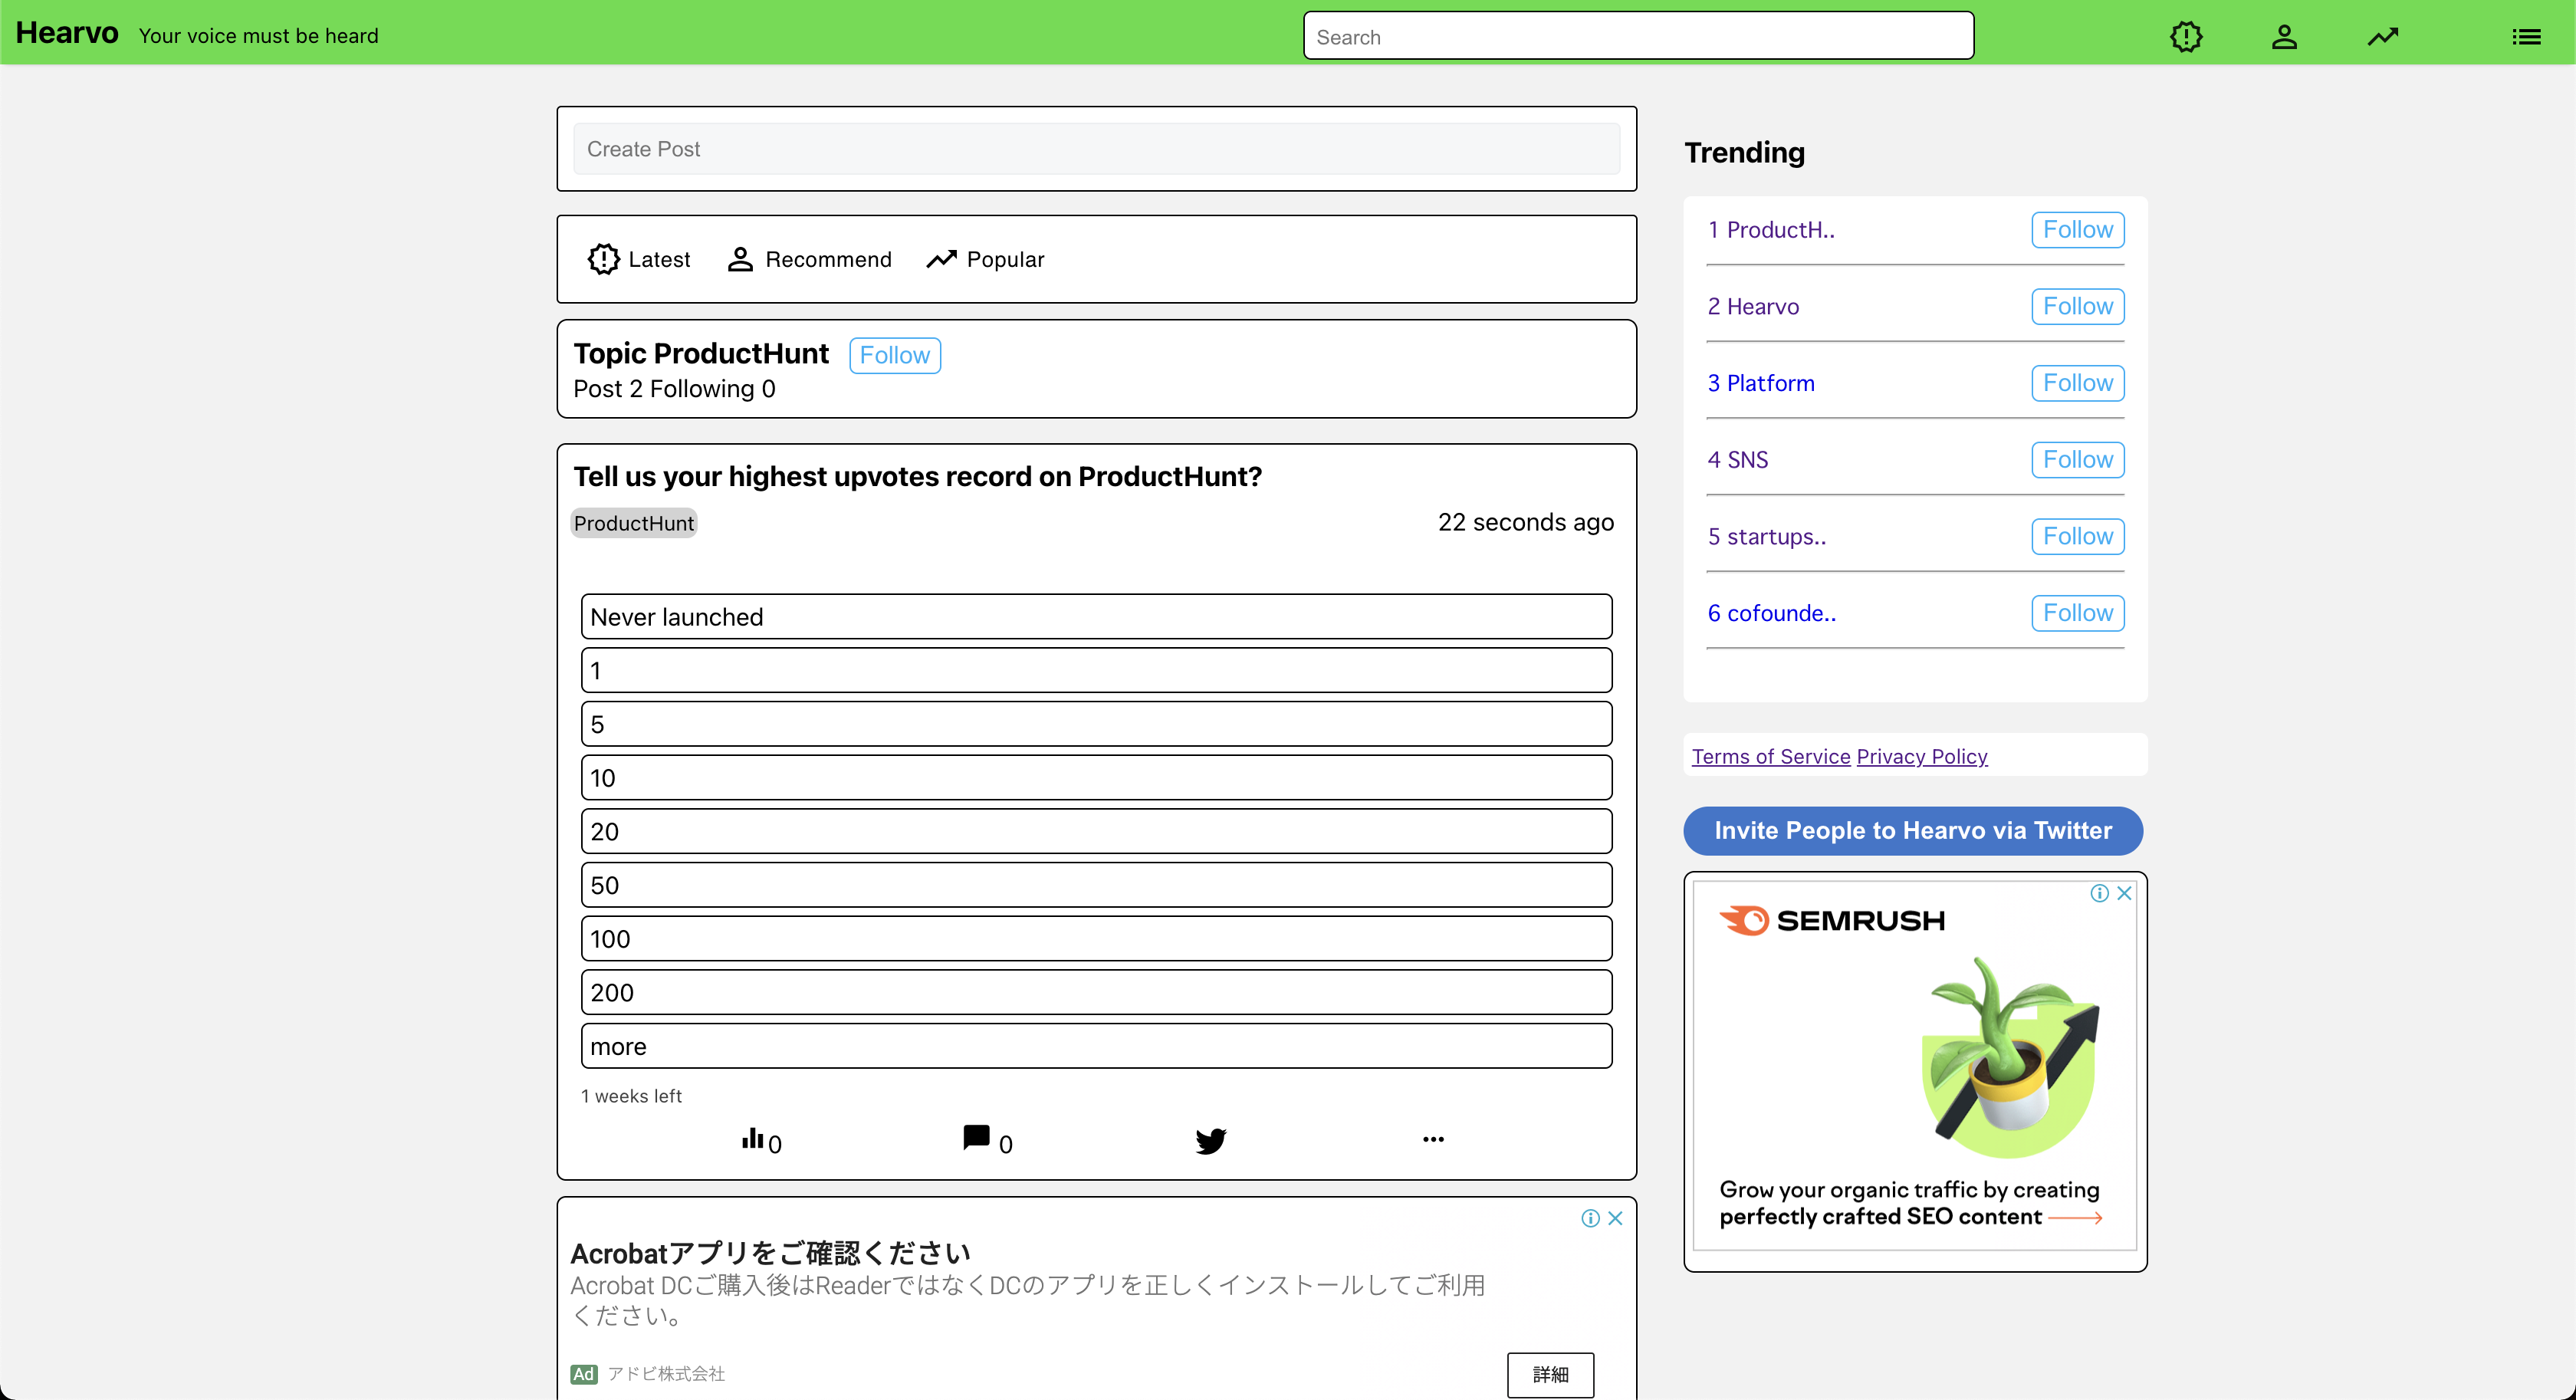This screenshot has height=1400, width=2576.
Task: Open the list menu icon in header
Action: pyautogui.click(x=2526, y=37)
